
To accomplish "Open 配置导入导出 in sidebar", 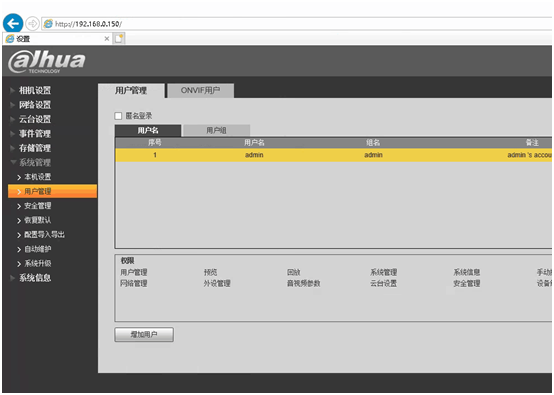I will (44, 235).
